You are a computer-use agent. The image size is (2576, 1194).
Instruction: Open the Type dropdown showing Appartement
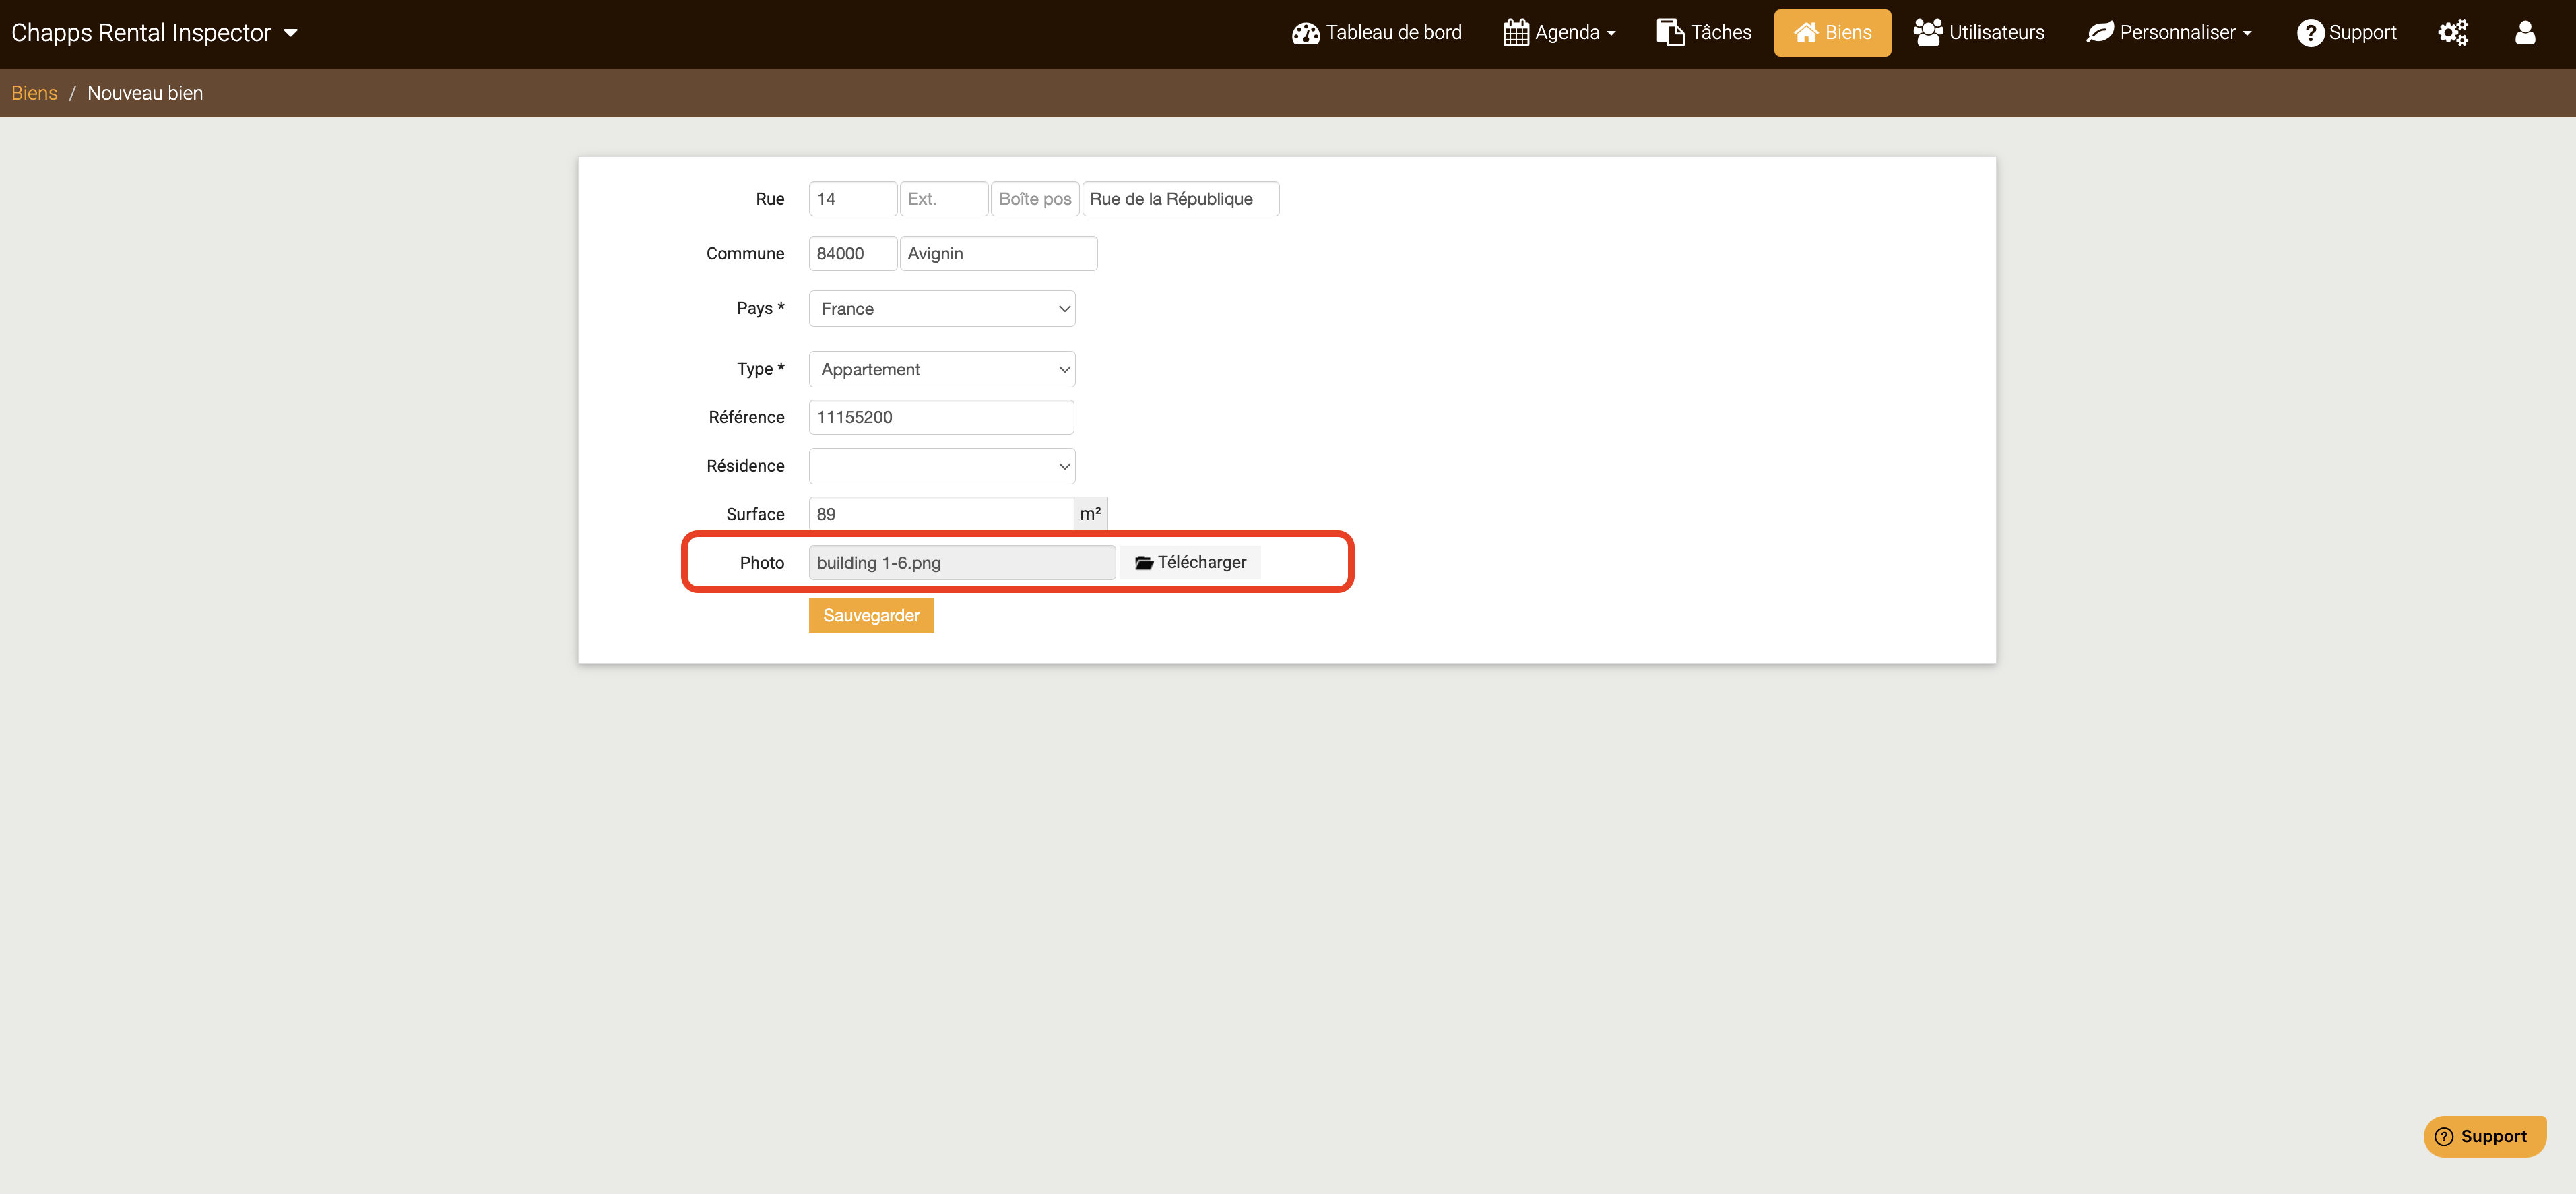942,370
